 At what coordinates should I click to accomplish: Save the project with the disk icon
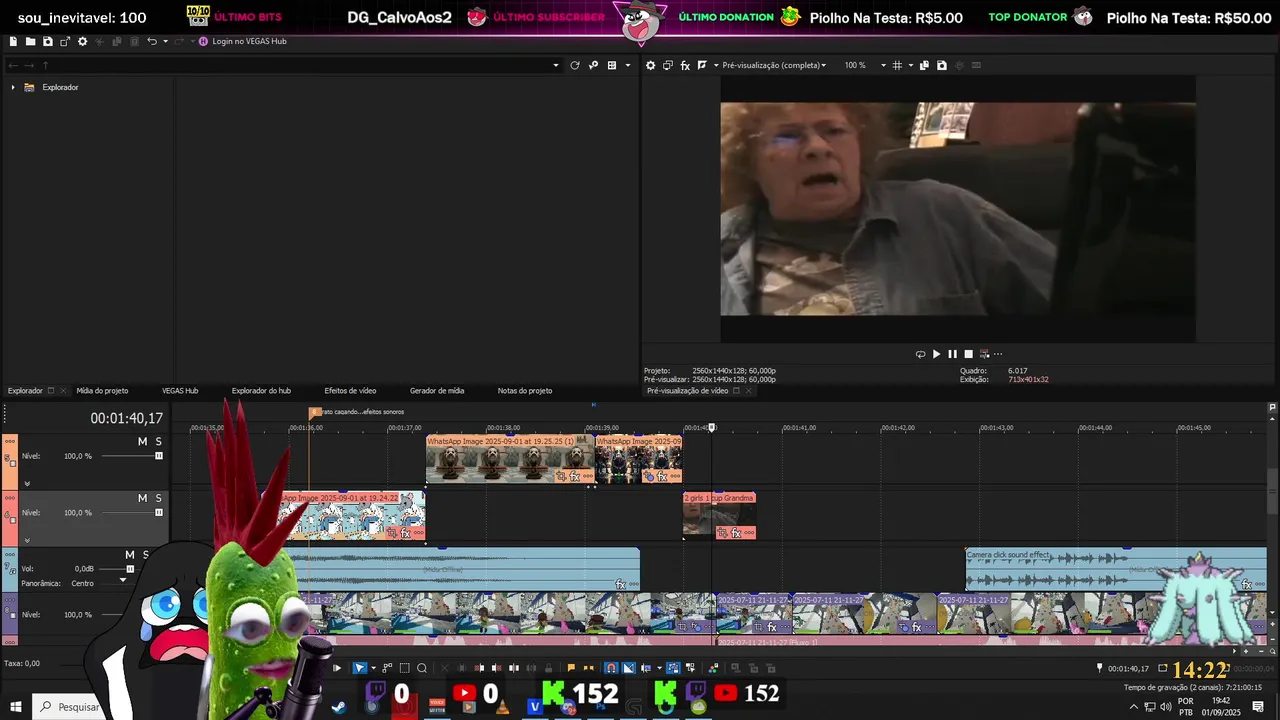pos(47,41)
